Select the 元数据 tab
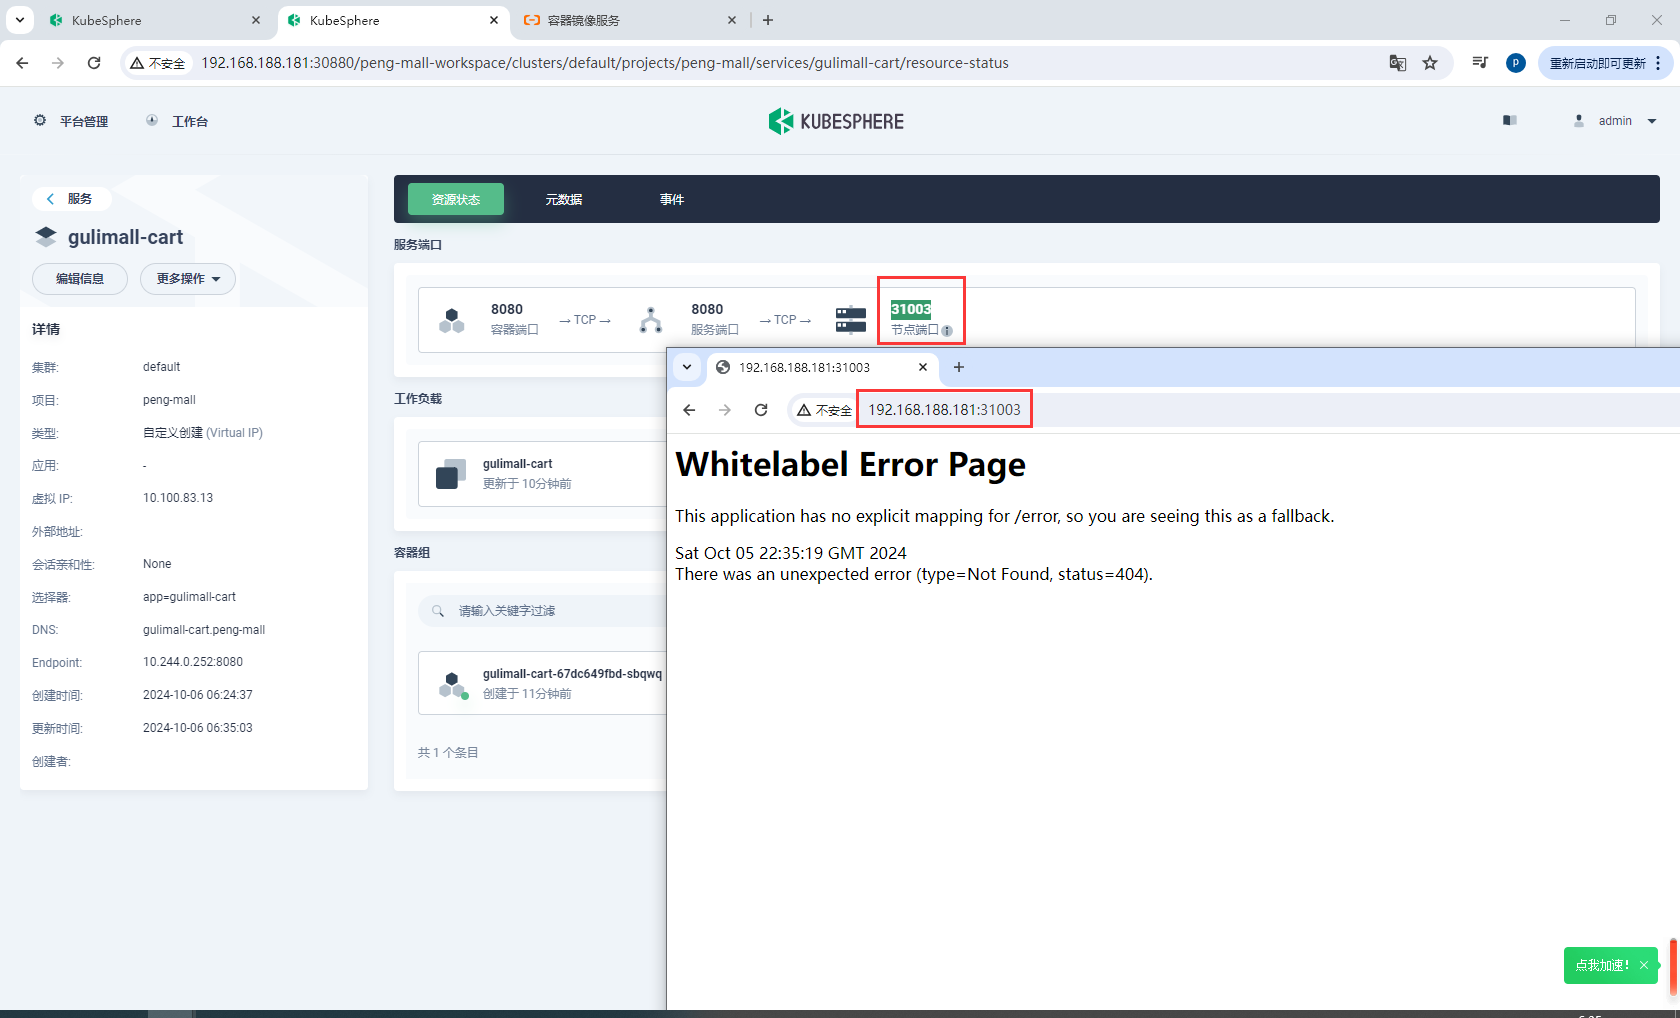Viewport: 1680px width, 1018px height. [x=564, y=199]
